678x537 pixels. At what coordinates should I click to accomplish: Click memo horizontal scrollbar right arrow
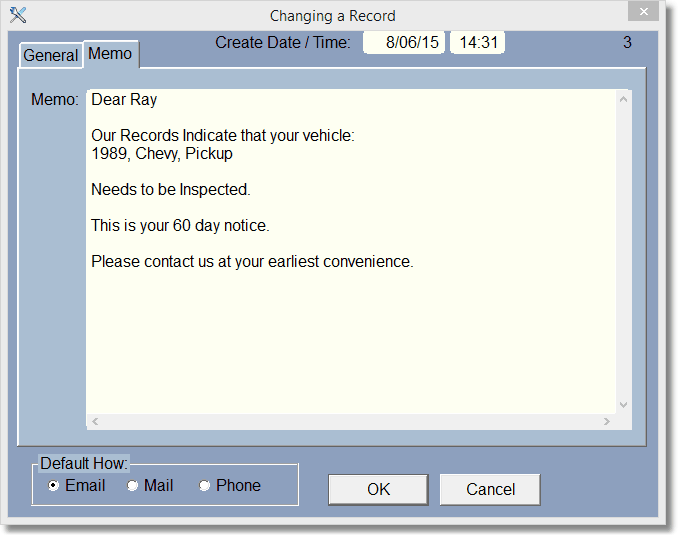608,422
